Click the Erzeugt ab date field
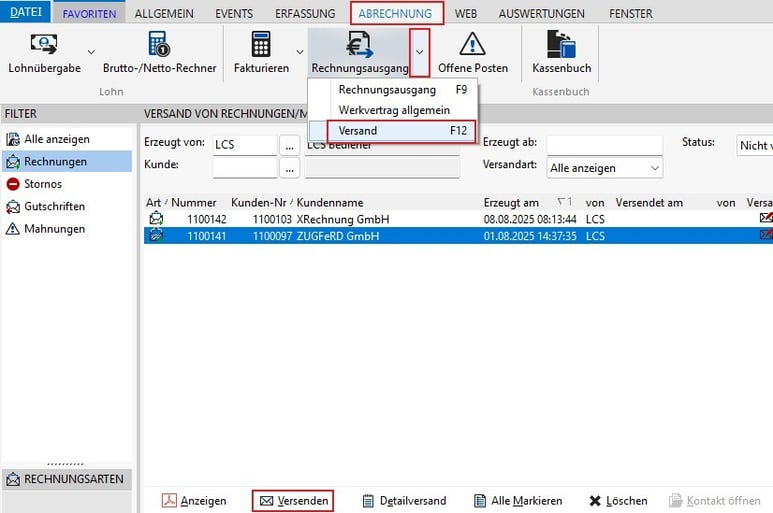Viewport: 773px width, 513px height. [605, 145]
